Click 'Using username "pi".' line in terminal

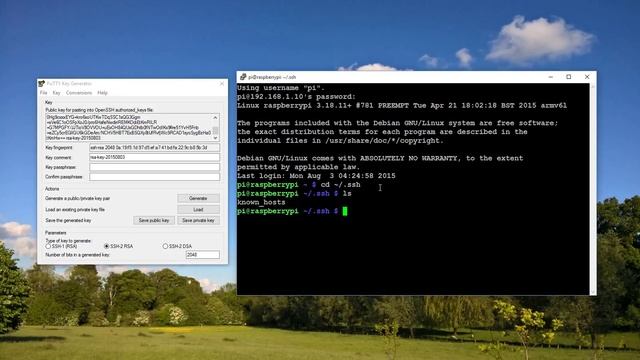pyautogui.click(x=281, y=88)
